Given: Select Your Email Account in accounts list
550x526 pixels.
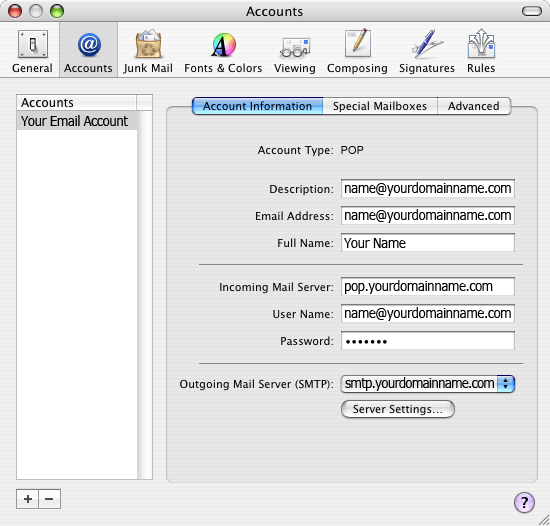Looking at the screenshot, I should pyautogui.click(x=77, y=121).
